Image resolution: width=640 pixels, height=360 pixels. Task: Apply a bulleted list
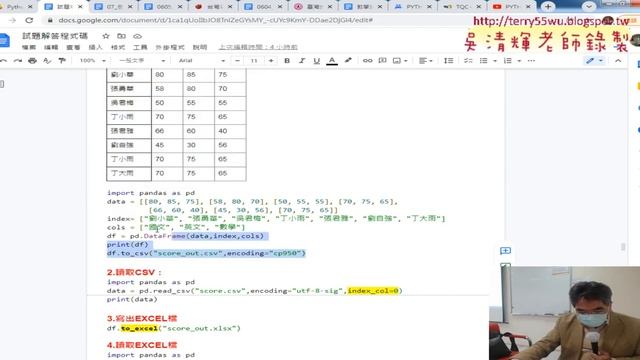[x=484, y=61]
